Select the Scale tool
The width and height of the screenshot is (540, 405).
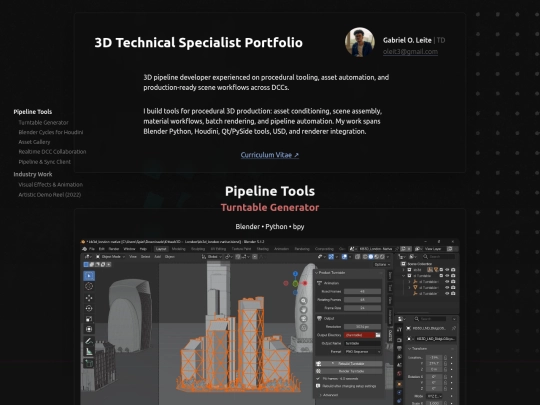pyautogui.click(x=89, y=319)
